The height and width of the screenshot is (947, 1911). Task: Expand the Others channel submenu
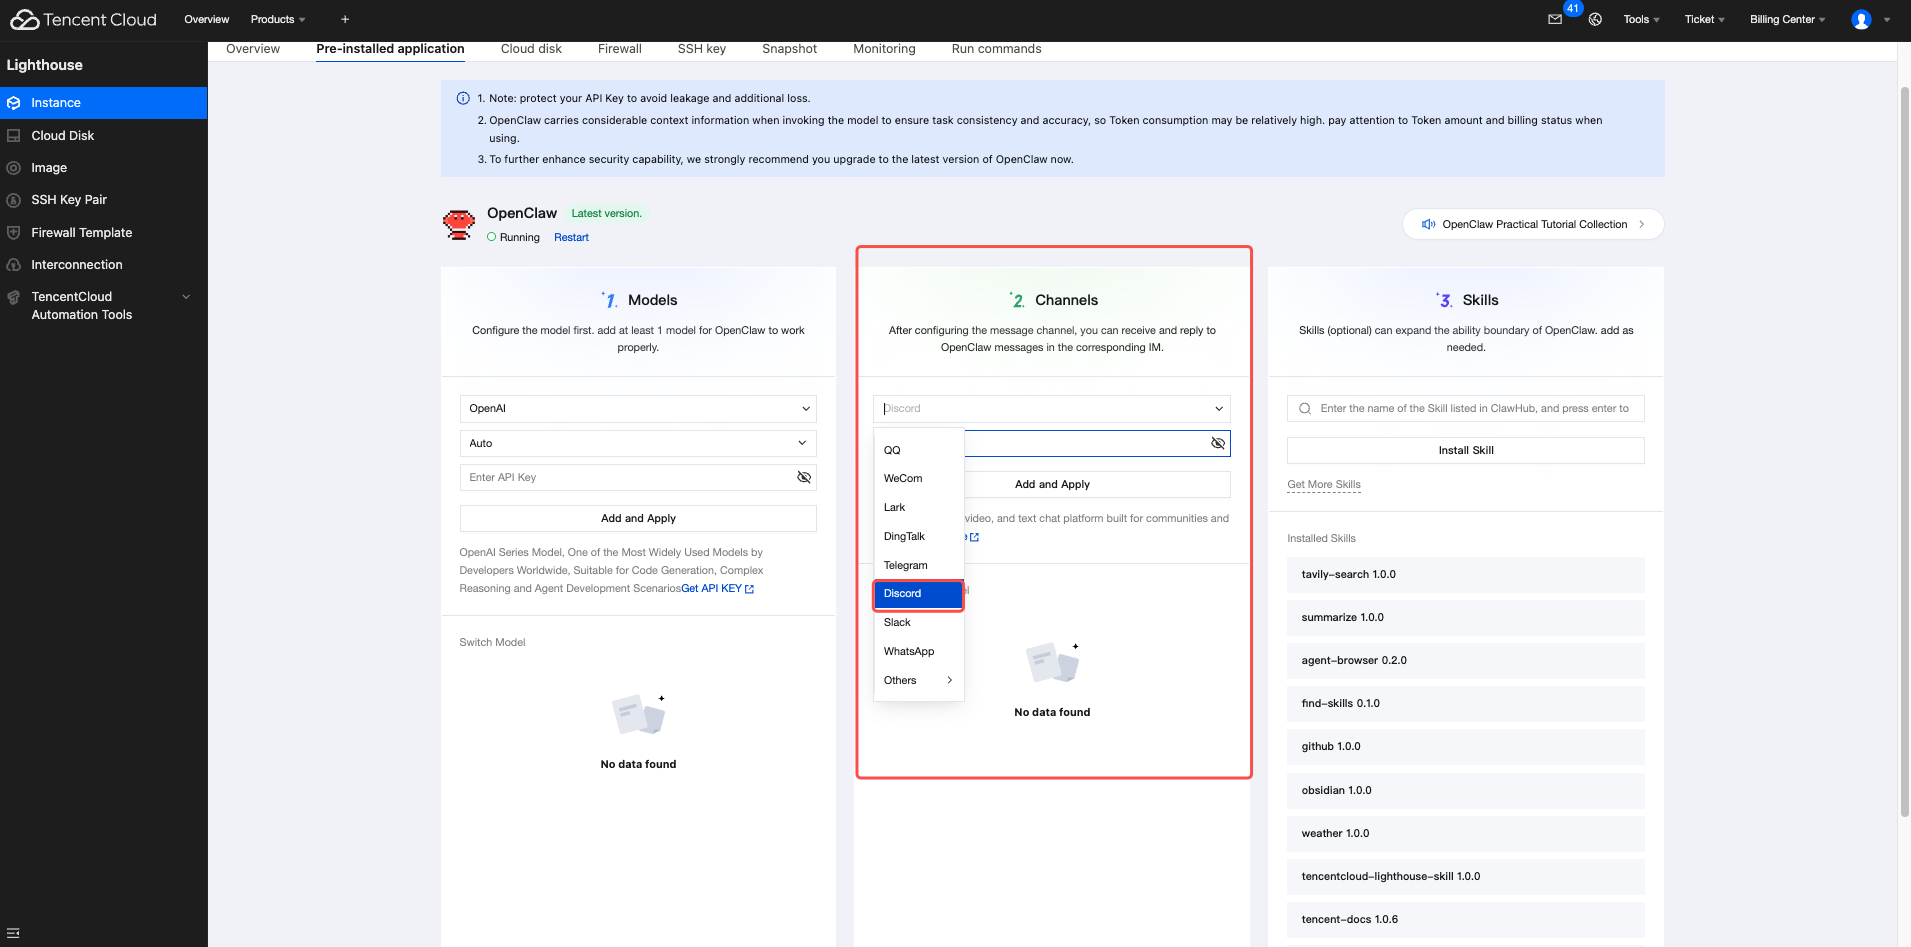click(x=918, y=681)
